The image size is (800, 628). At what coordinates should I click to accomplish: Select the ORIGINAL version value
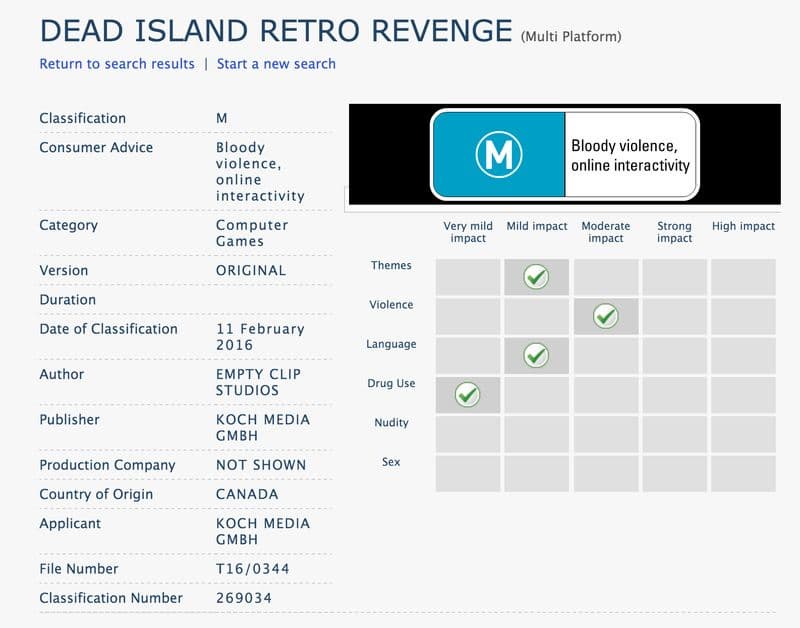pyautogui.click(x=251, y=270)
